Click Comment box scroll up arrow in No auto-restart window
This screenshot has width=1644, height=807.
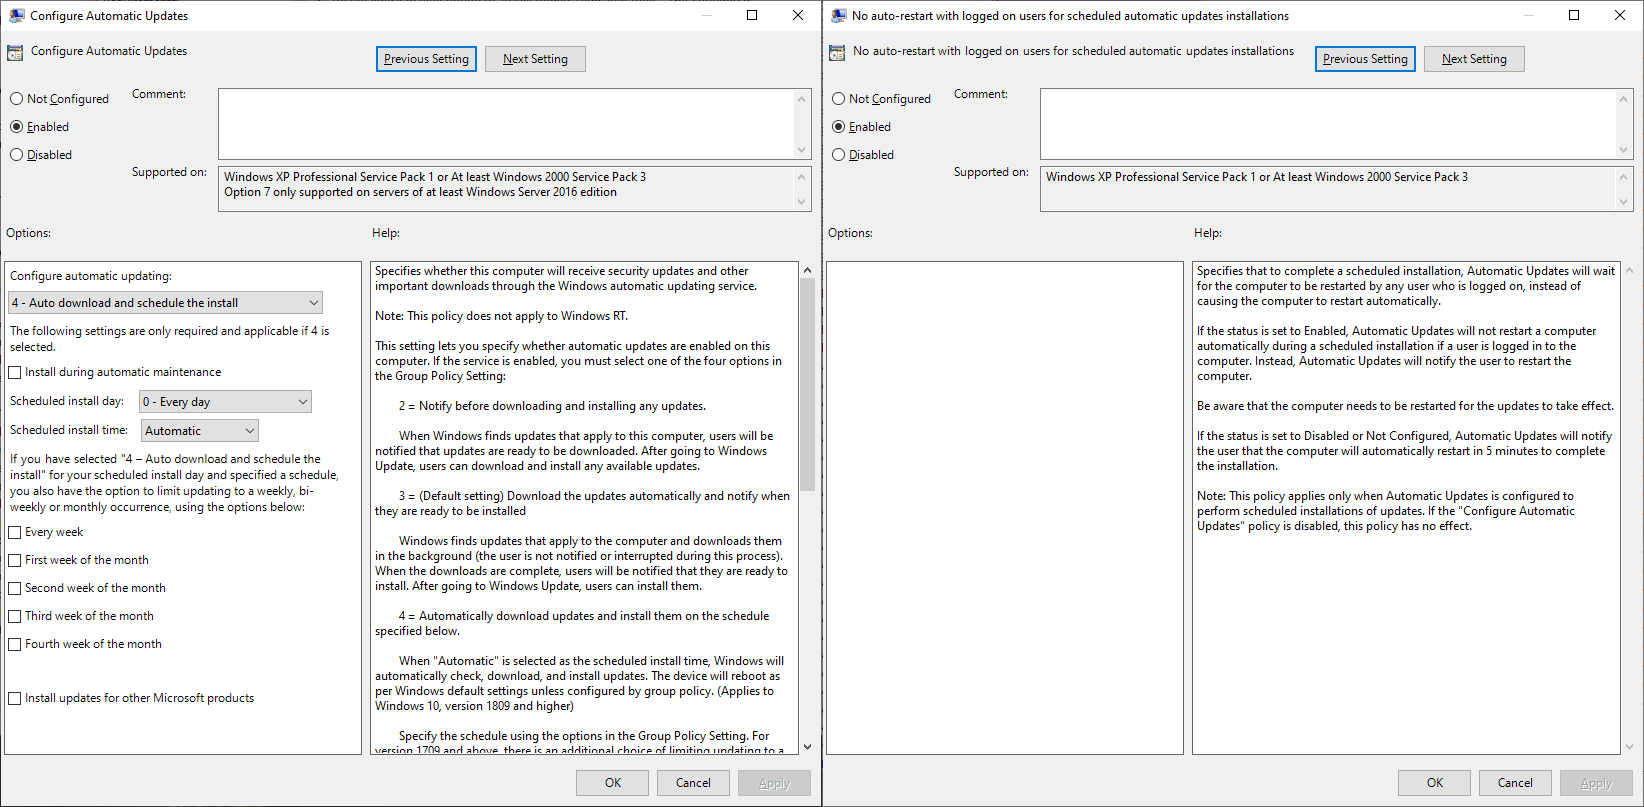click(1624, 98)
